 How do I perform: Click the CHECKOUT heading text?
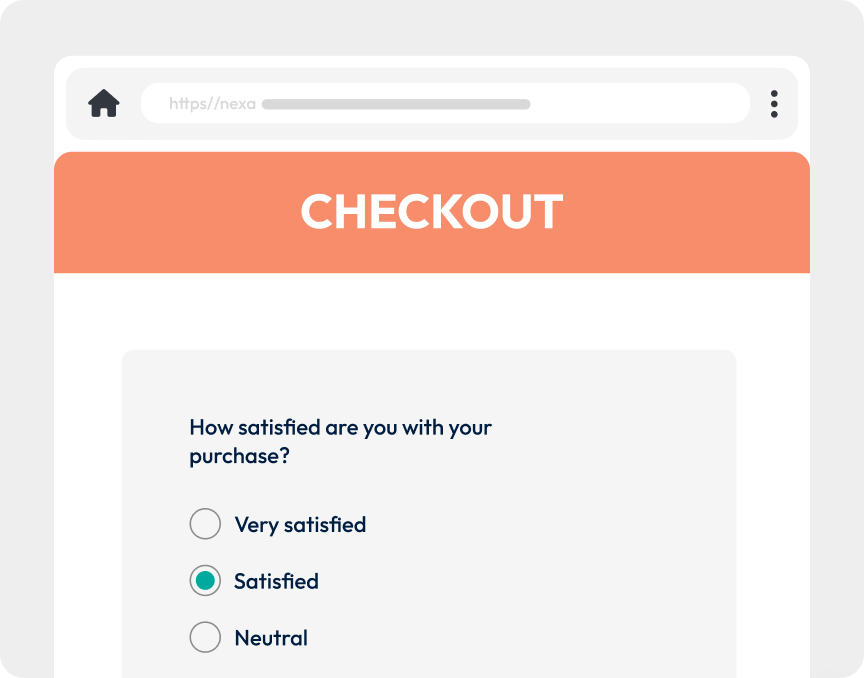(x=432, y=212)
